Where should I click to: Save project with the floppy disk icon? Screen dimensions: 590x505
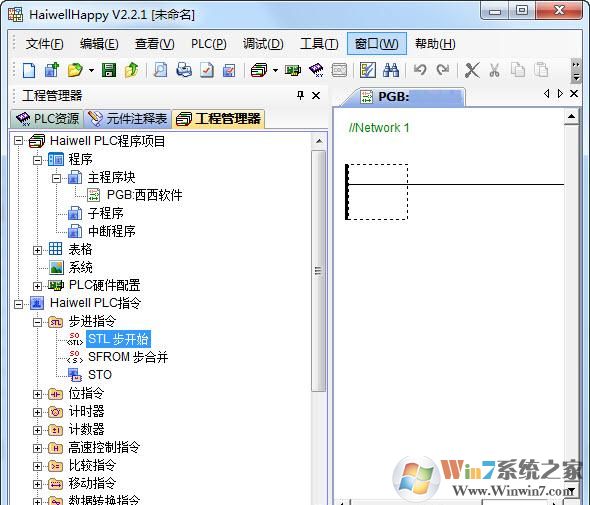point(109,70)
